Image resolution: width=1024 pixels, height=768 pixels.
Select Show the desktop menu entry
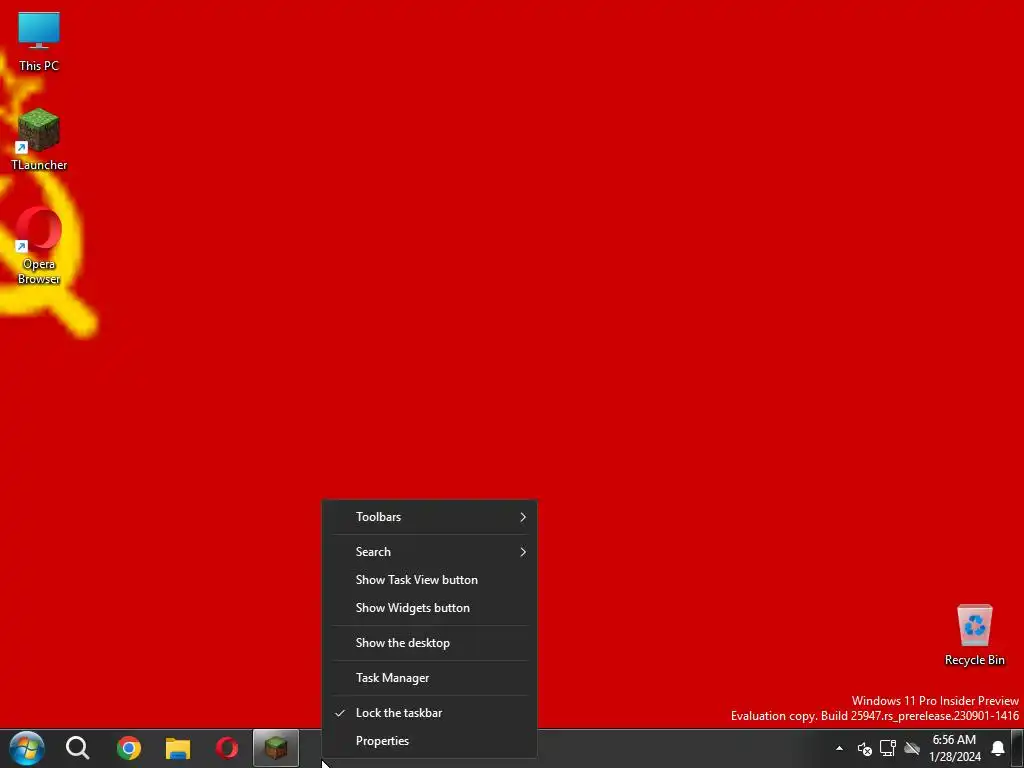[430, 643]
